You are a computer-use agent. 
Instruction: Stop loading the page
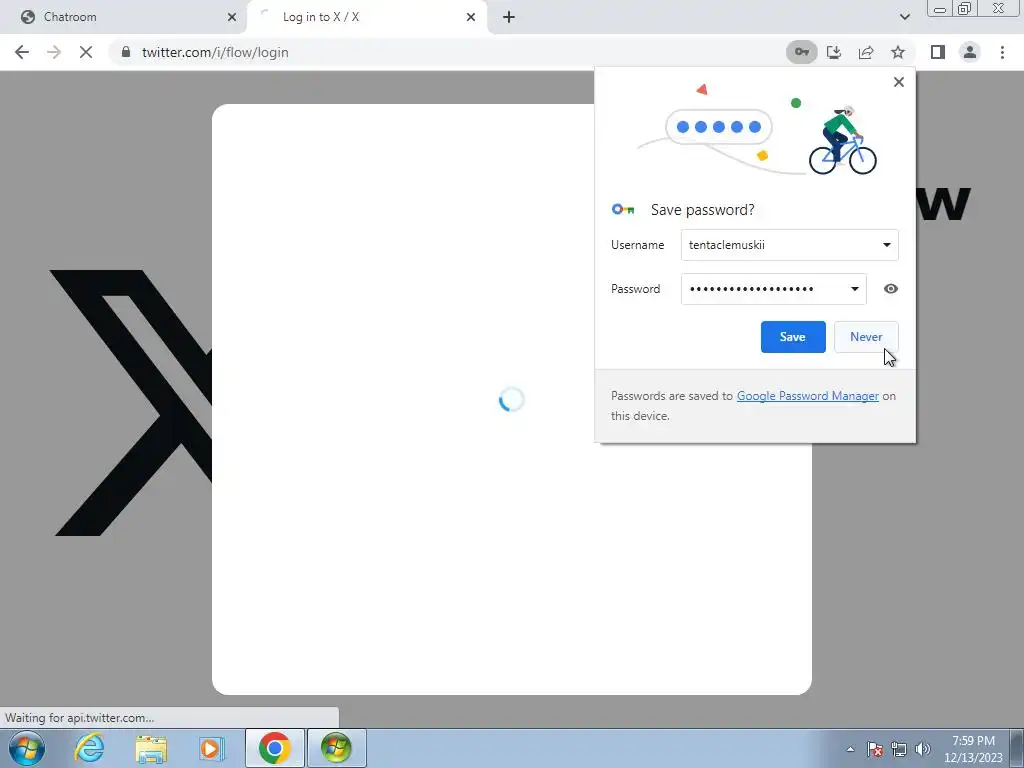tap(86, 52)
